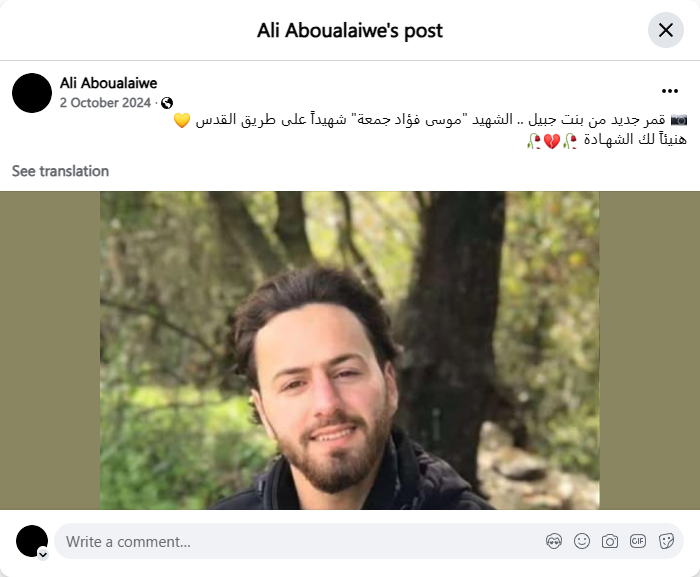Screen dimensions: 700x577
Task: Attach a photo using the camera icon
Action: point(610,541)
